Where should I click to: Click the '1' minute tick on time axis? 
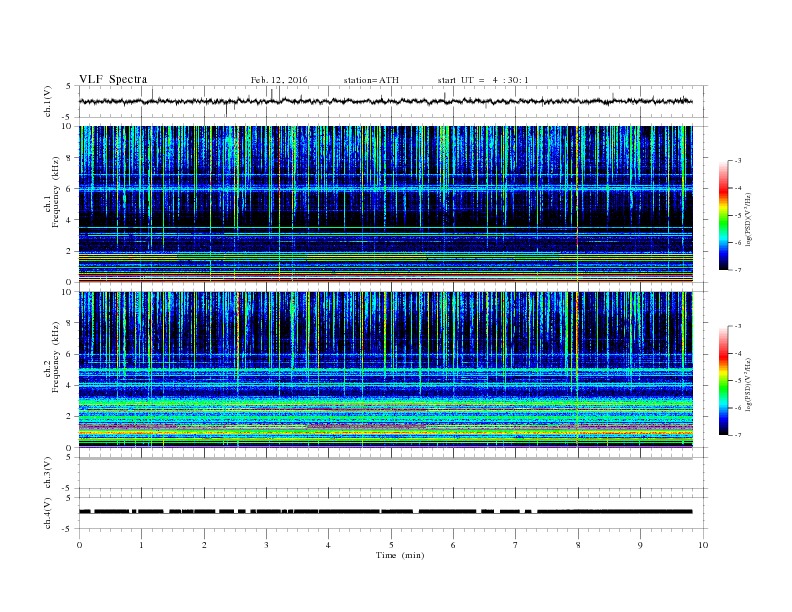coord(141,545)
